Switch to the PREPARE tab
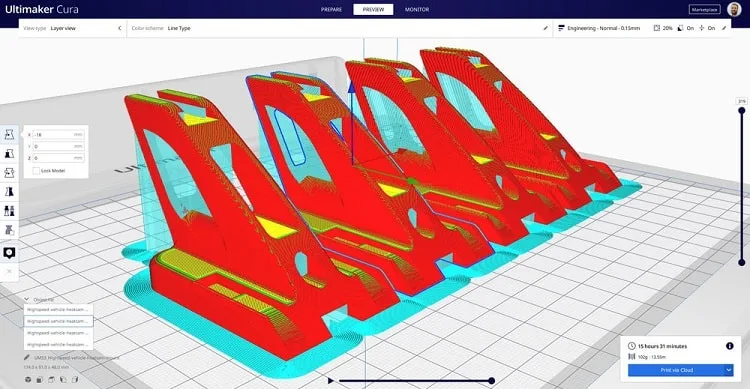This screenshot has height=389, width=750. pos(331,10)
